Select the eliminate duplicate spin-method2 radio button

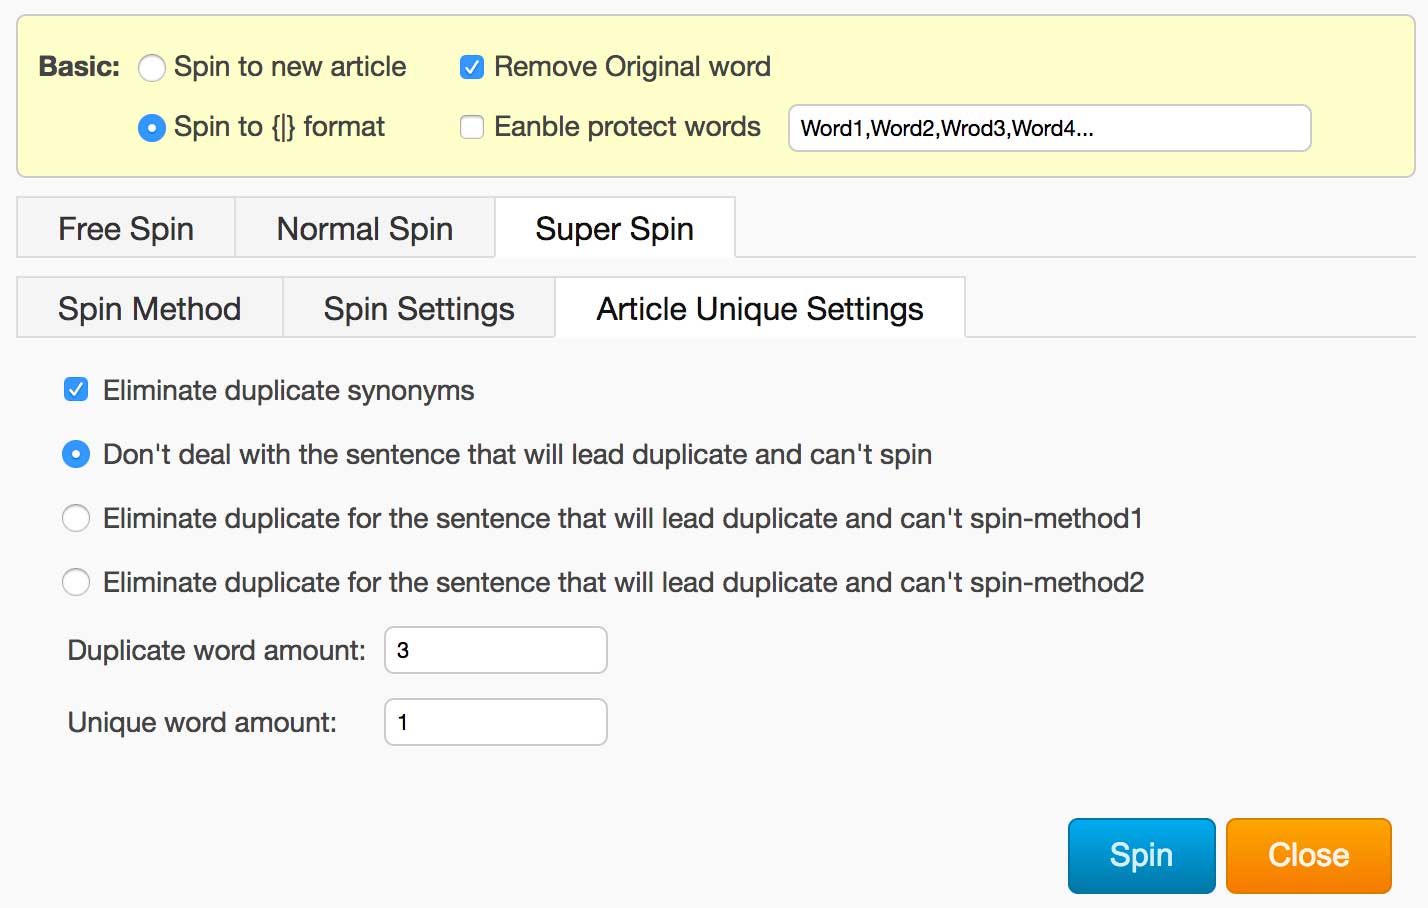click(76, 582)
